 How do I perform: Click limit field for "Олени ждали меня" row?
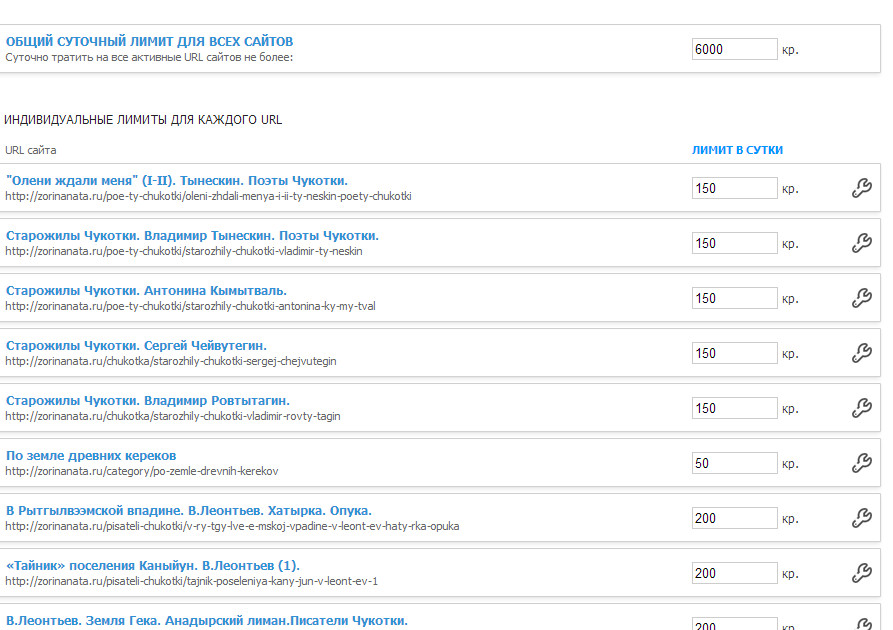tap(735, 188)
